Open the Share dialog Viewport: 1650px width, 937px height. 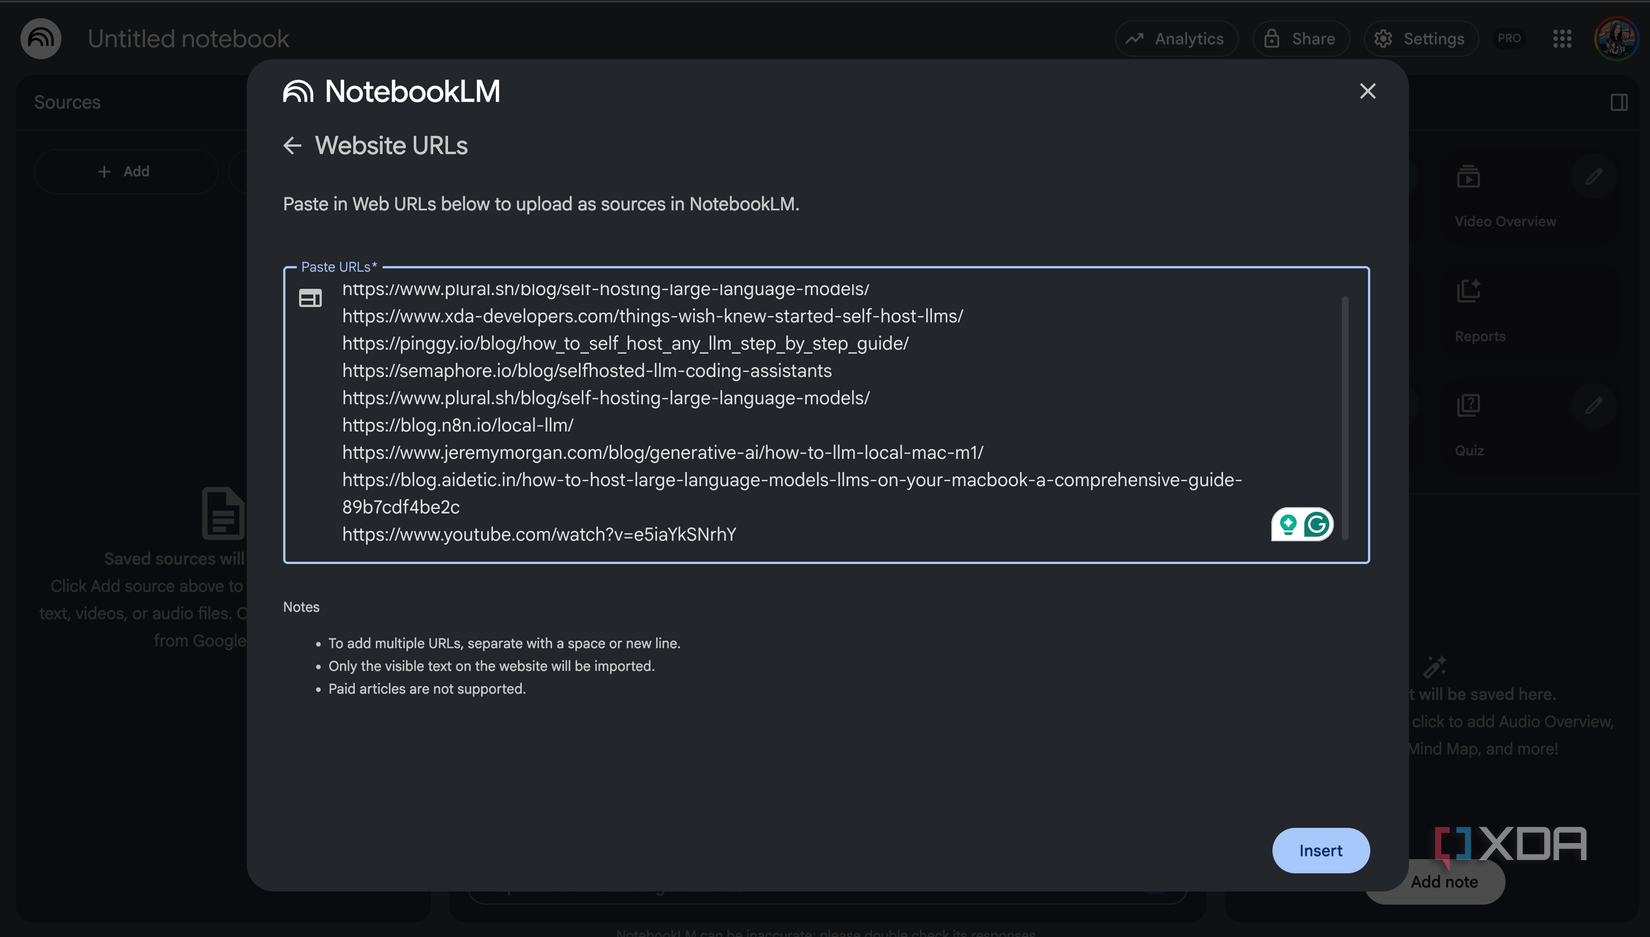point(1301,38)
